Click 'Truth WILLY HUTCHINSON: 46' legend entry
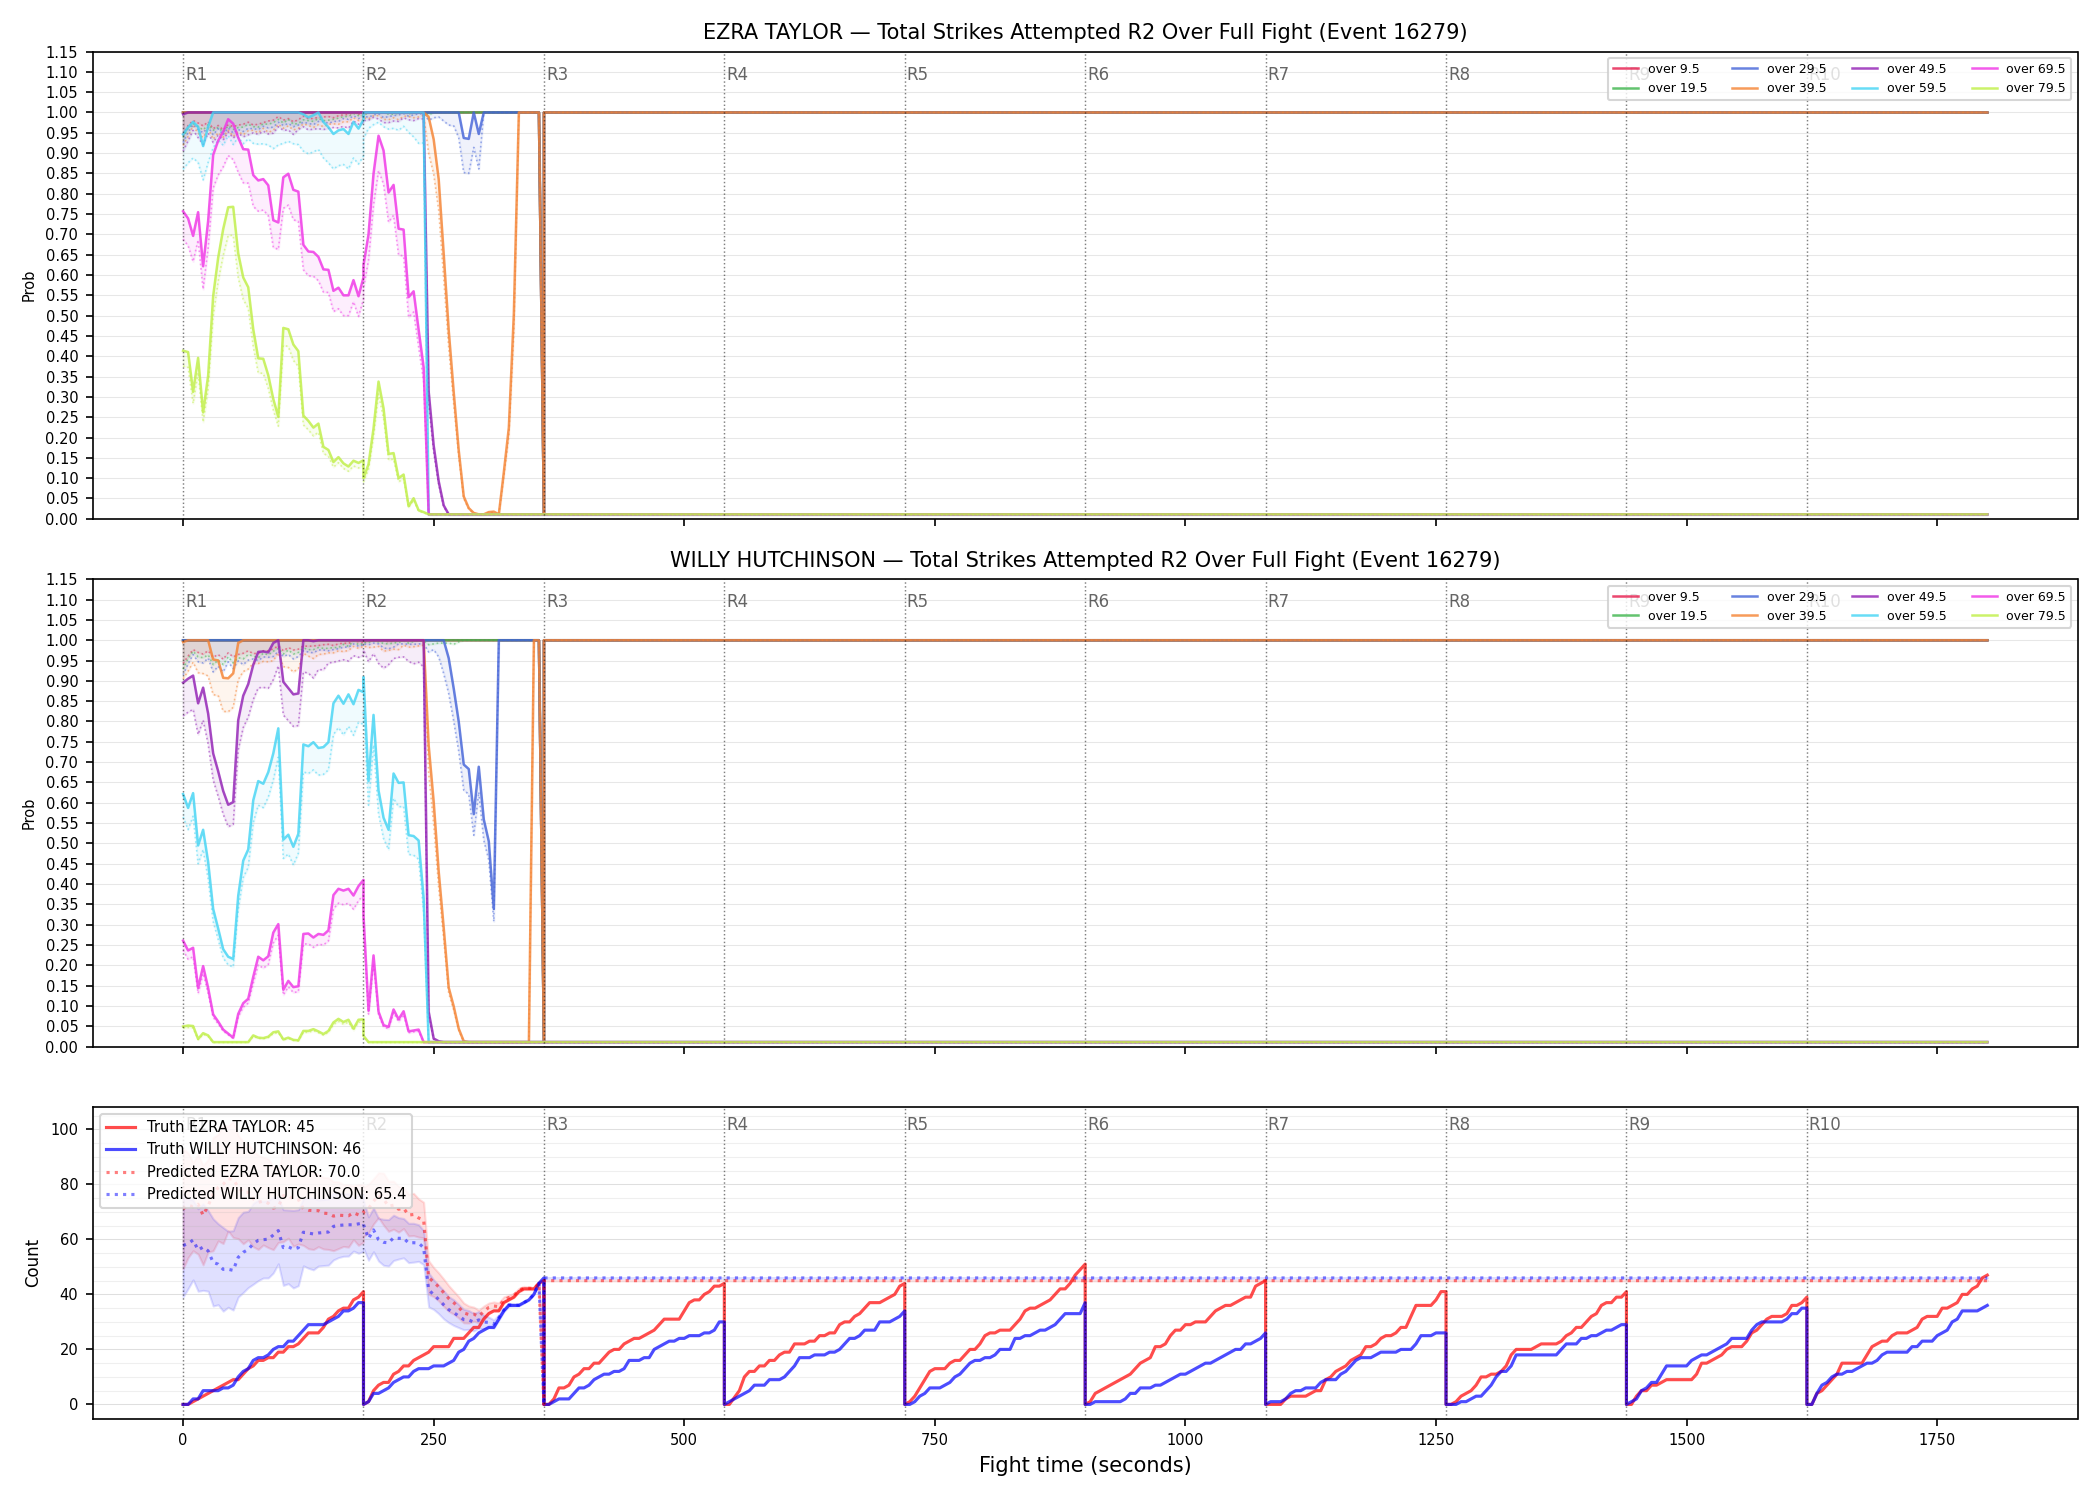 [233, 1149]
